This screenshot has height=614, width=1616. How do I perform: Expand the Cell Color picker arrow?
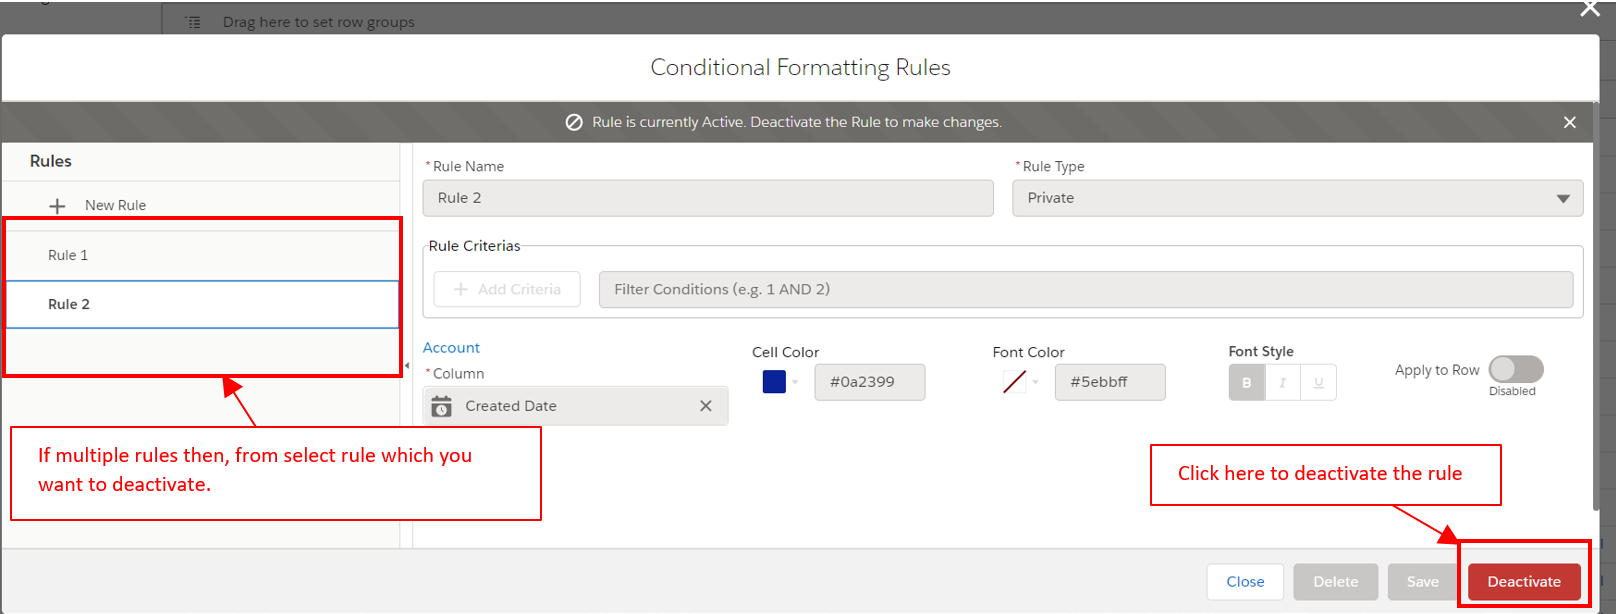[x=795, y=382]
